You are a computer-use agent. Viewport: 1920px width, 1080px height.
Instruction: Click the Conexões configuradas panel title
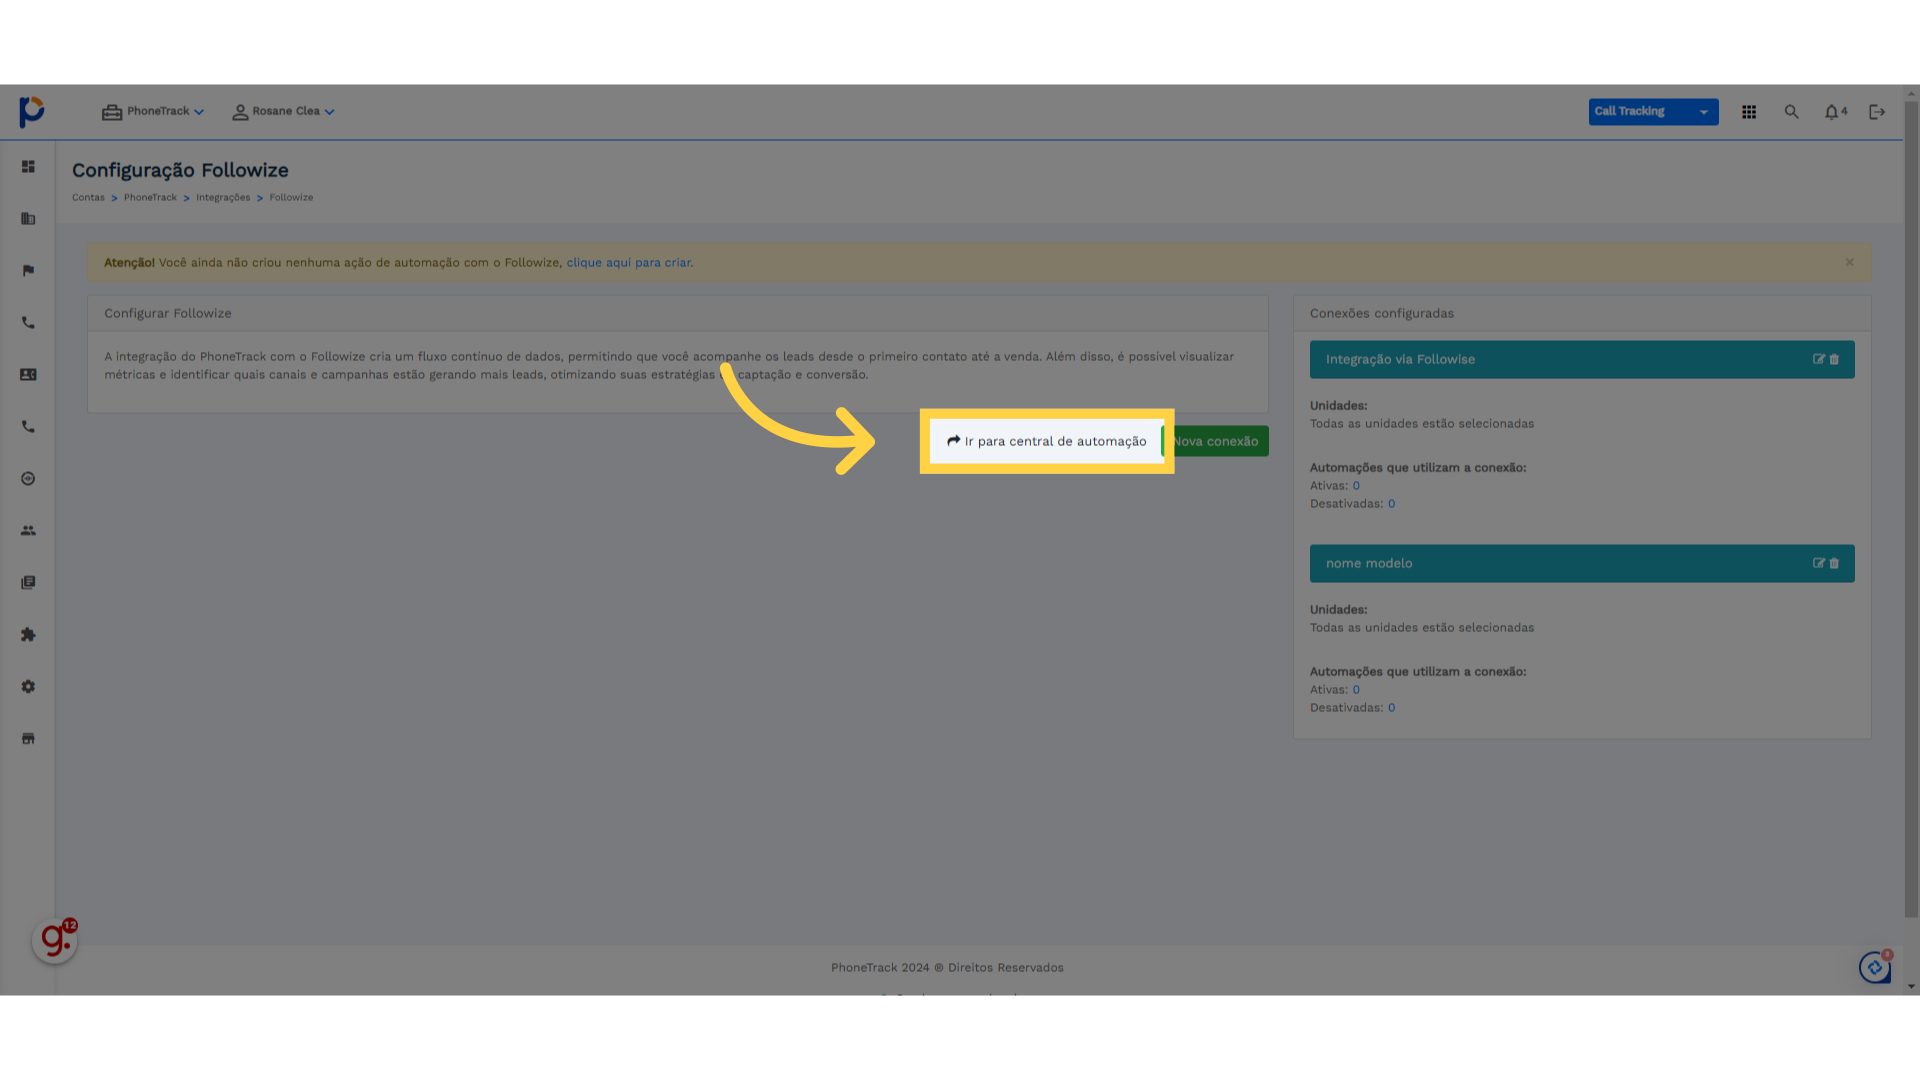pyautogui.click(x=1382, y=313)
